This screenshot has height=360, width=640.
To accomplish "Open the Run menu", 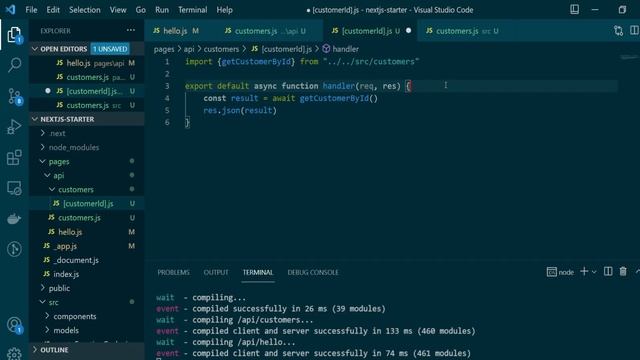I will point(162,10).
